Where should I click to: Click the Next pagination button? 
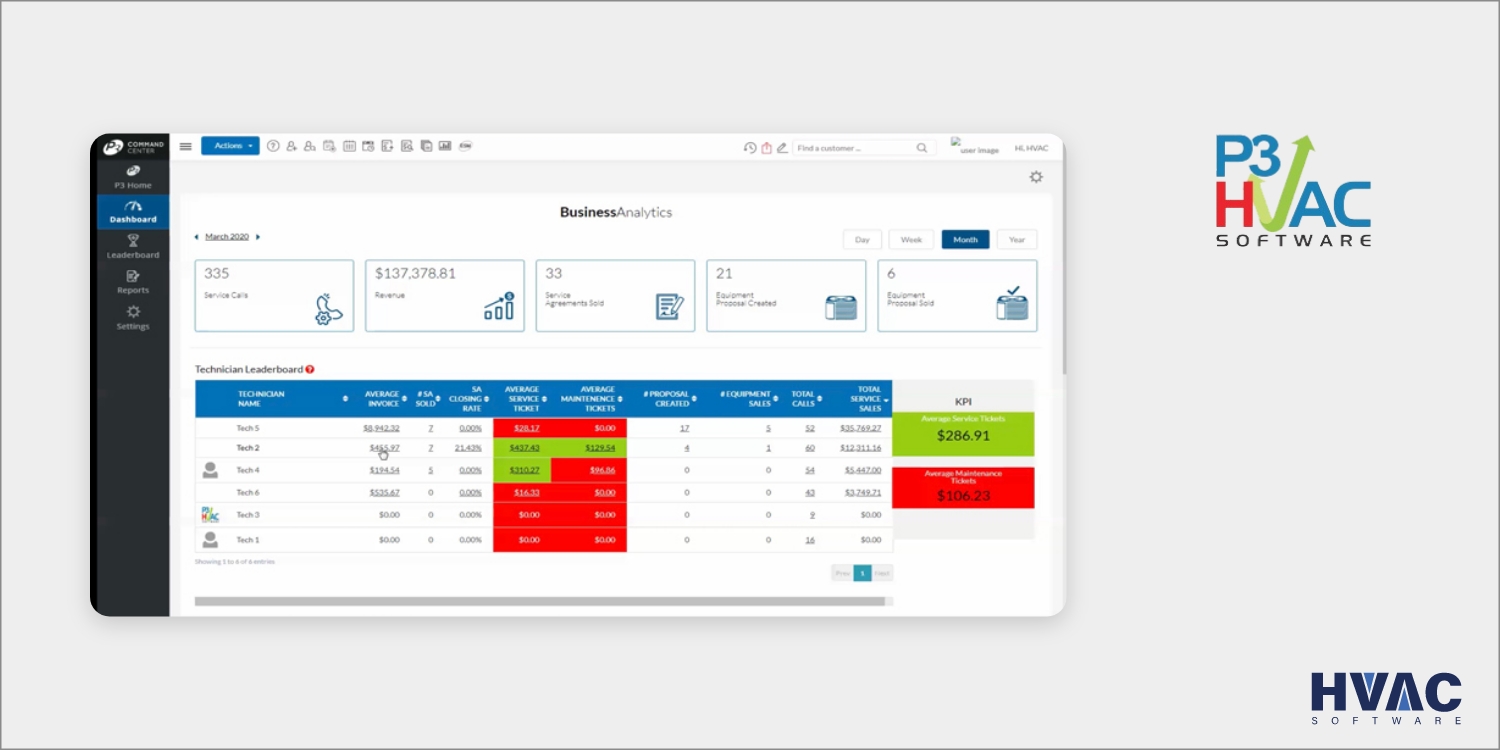882,573
